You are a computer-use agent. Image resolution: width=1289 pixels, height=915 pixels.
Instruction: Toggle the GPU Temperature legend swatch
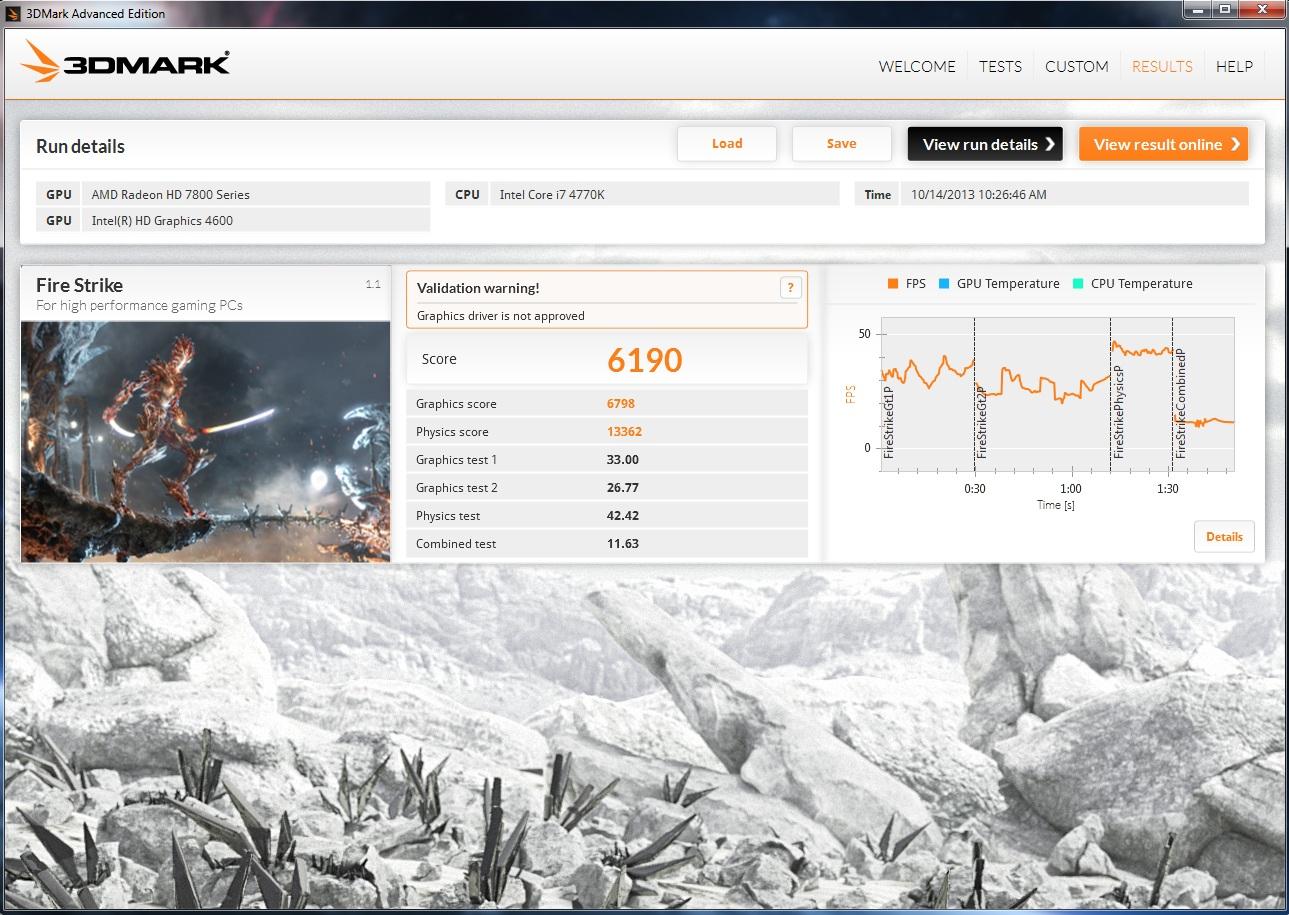tap(944, 284)
